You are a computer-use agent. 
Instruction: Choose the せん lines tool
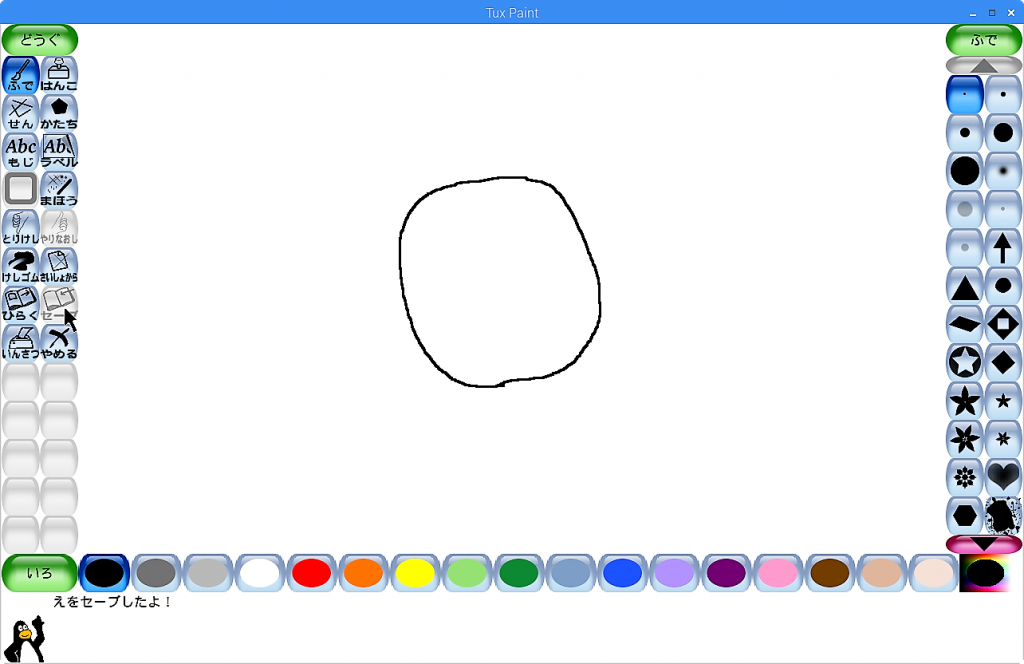pos(20,114)
